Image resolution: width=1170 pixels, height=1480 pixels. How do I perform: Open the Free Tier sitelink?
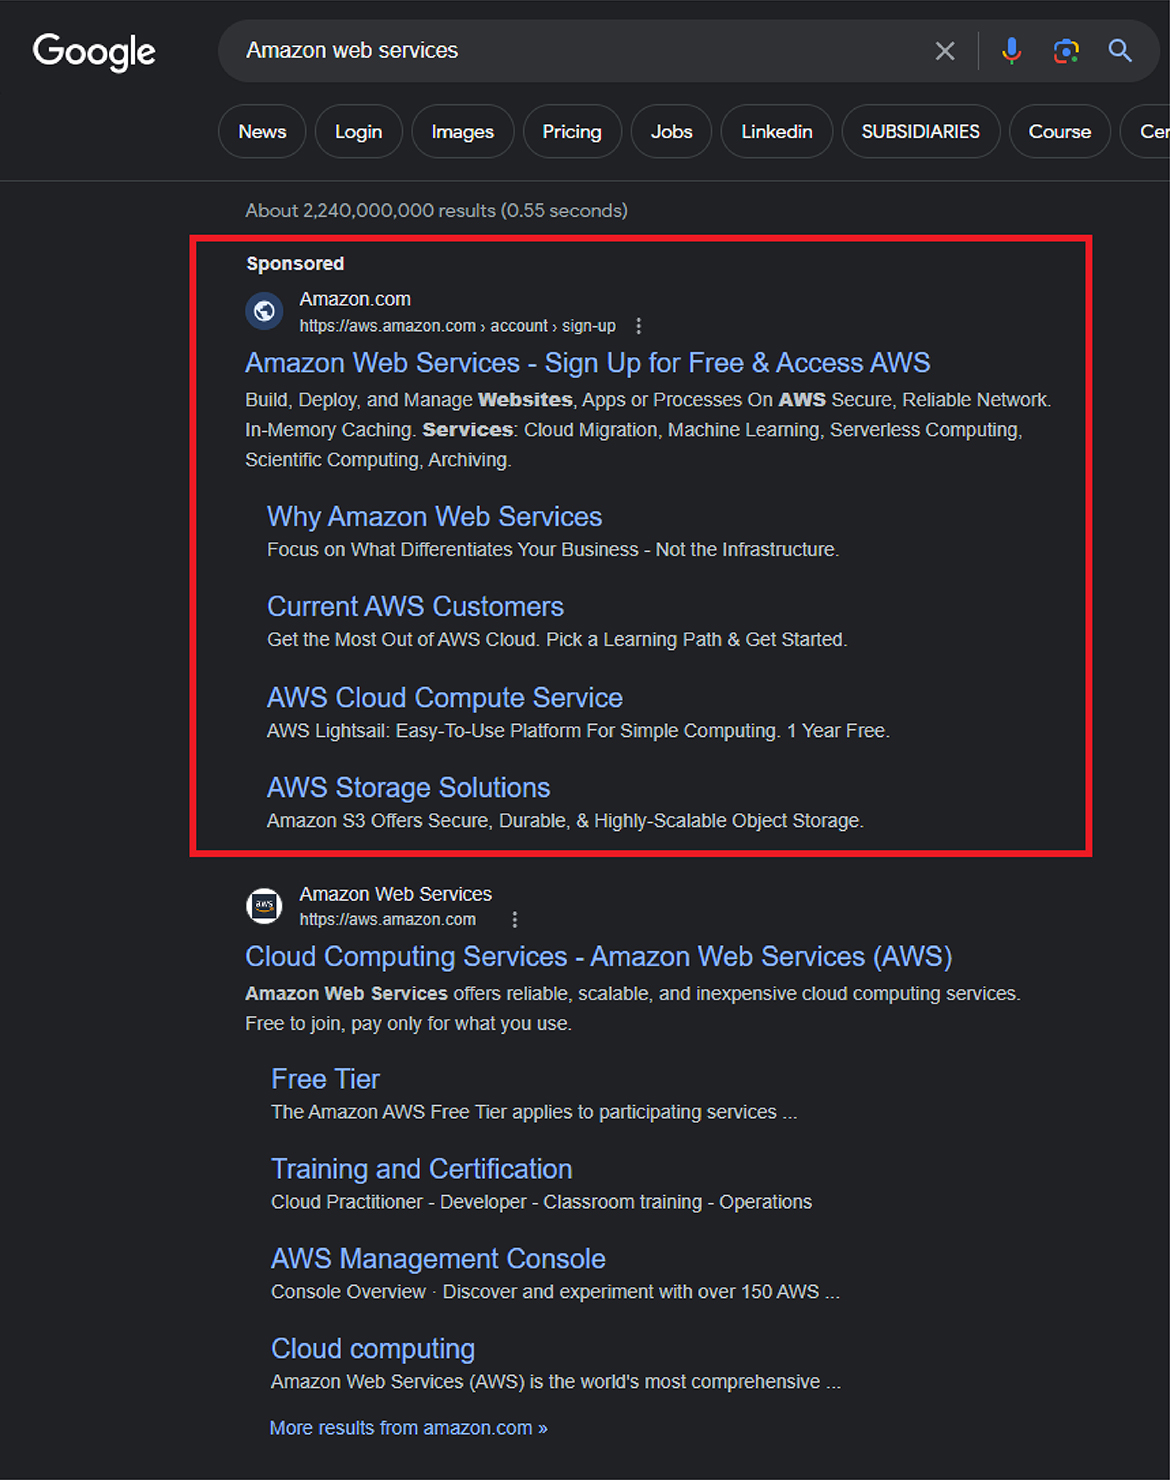click(325, 1079)
